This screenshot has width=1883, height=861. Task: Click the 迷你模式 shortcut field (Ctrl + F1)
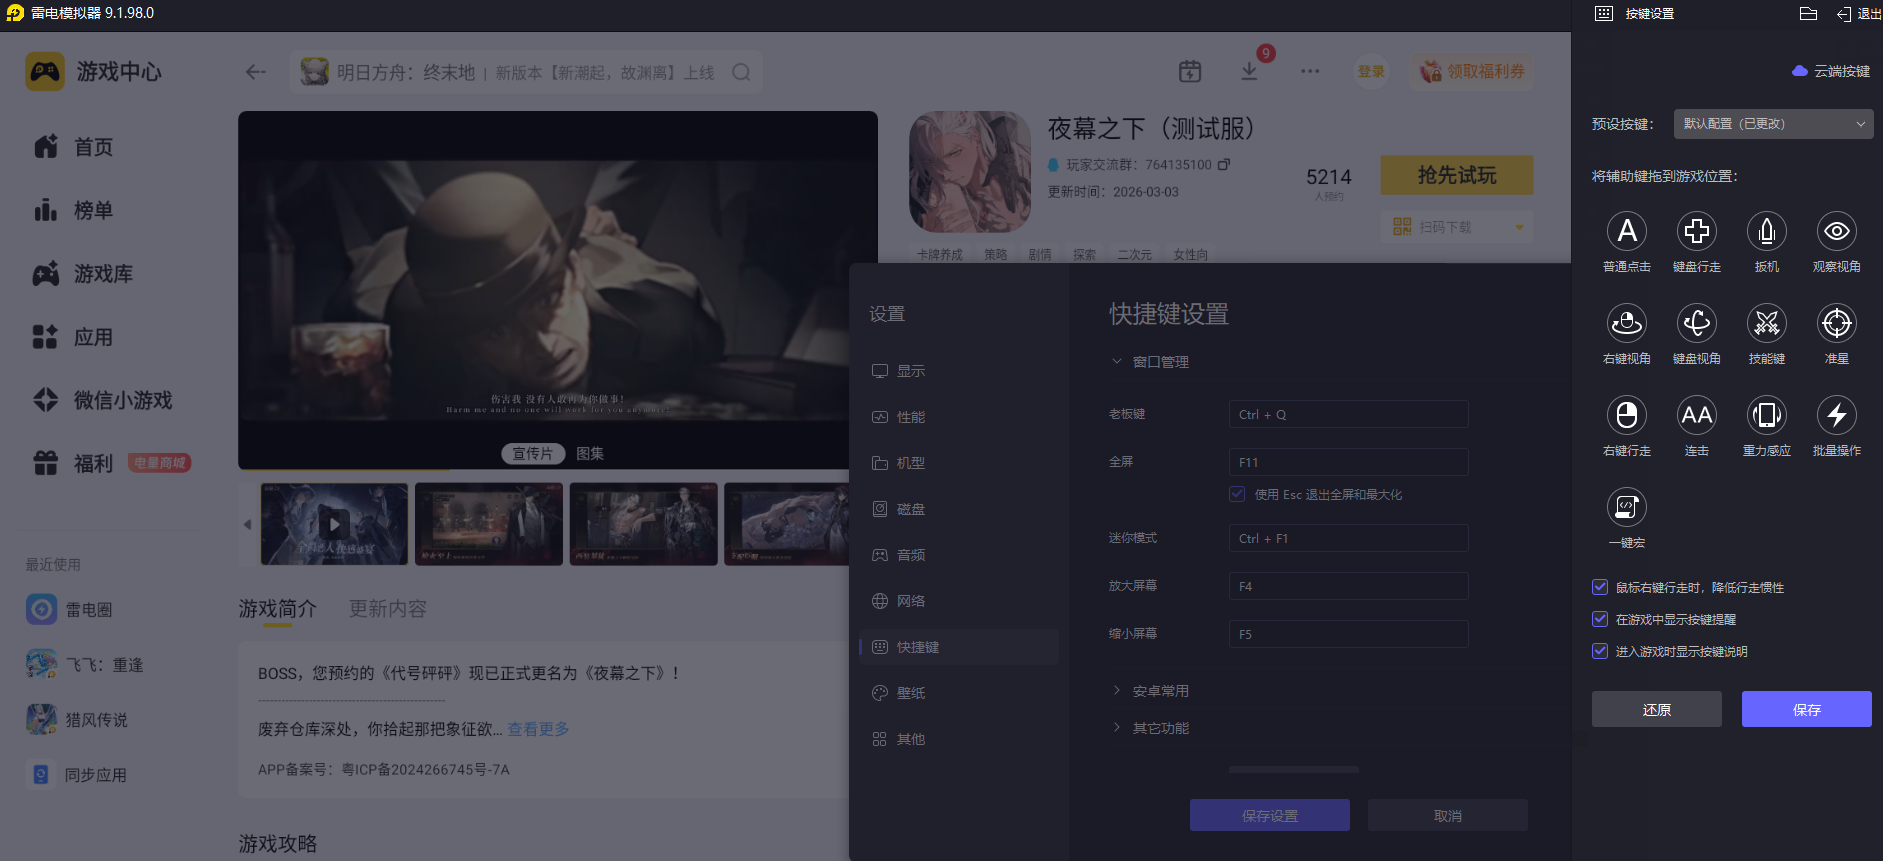tap(1348, 538)
